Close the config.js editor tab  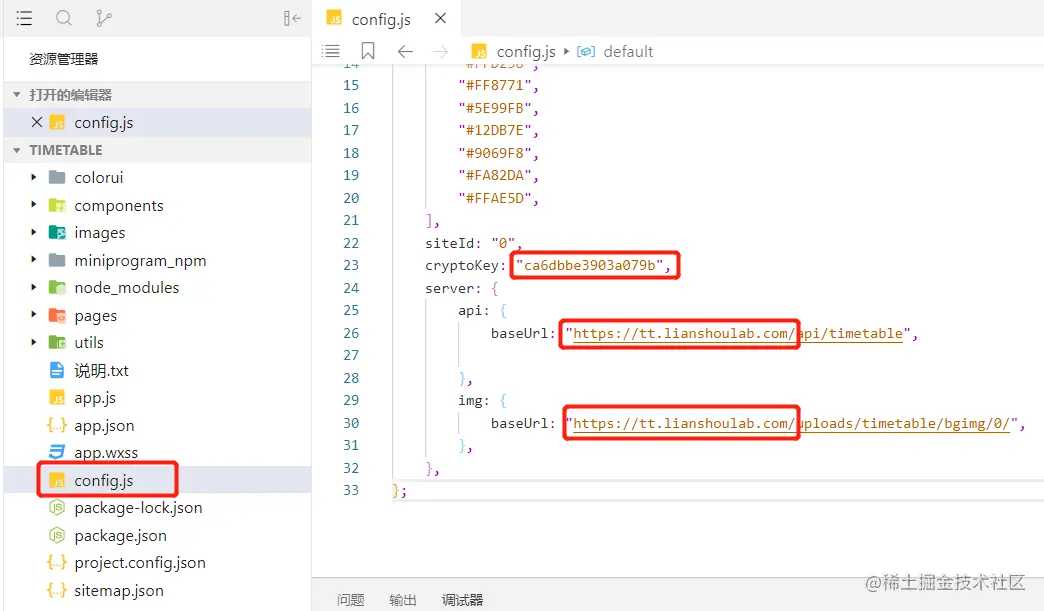click(x=440, y=19)
